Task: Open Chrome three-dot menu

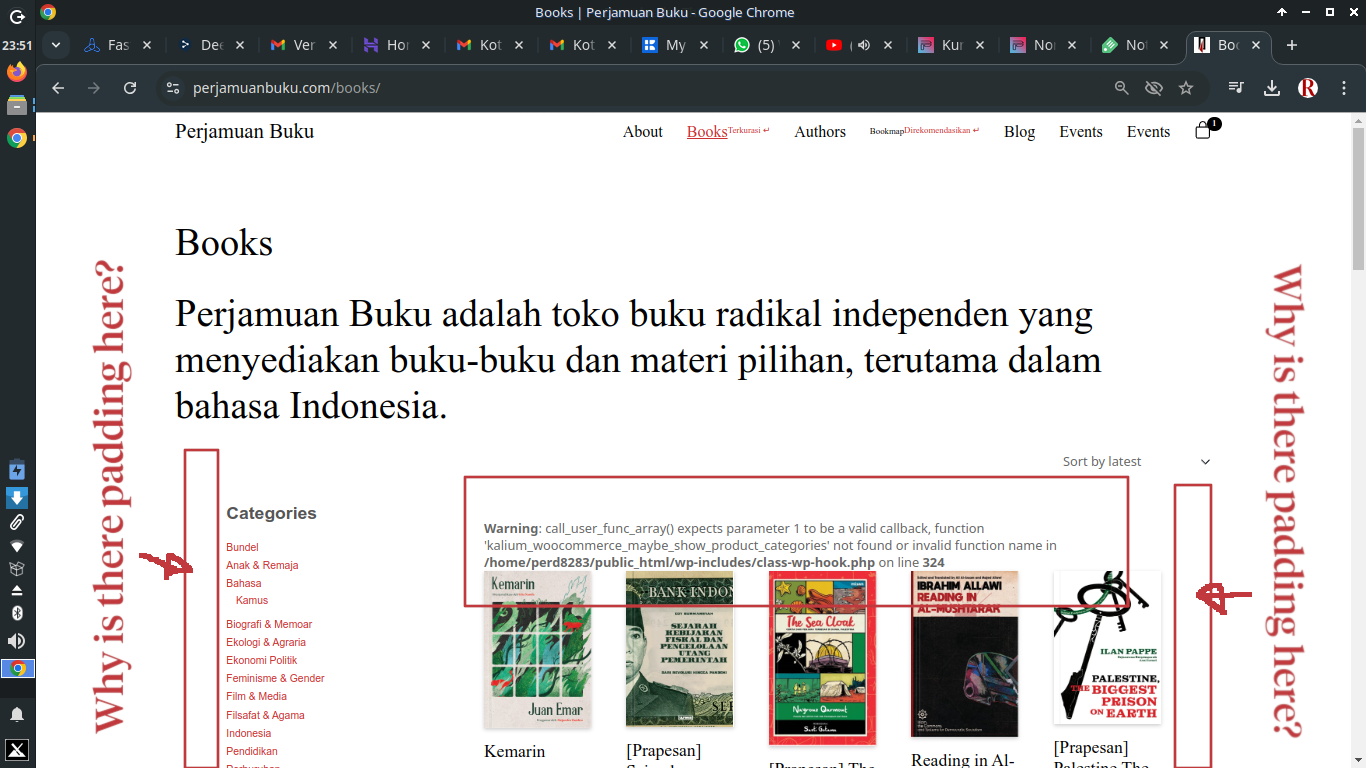Action: [x=1340, y=88]
